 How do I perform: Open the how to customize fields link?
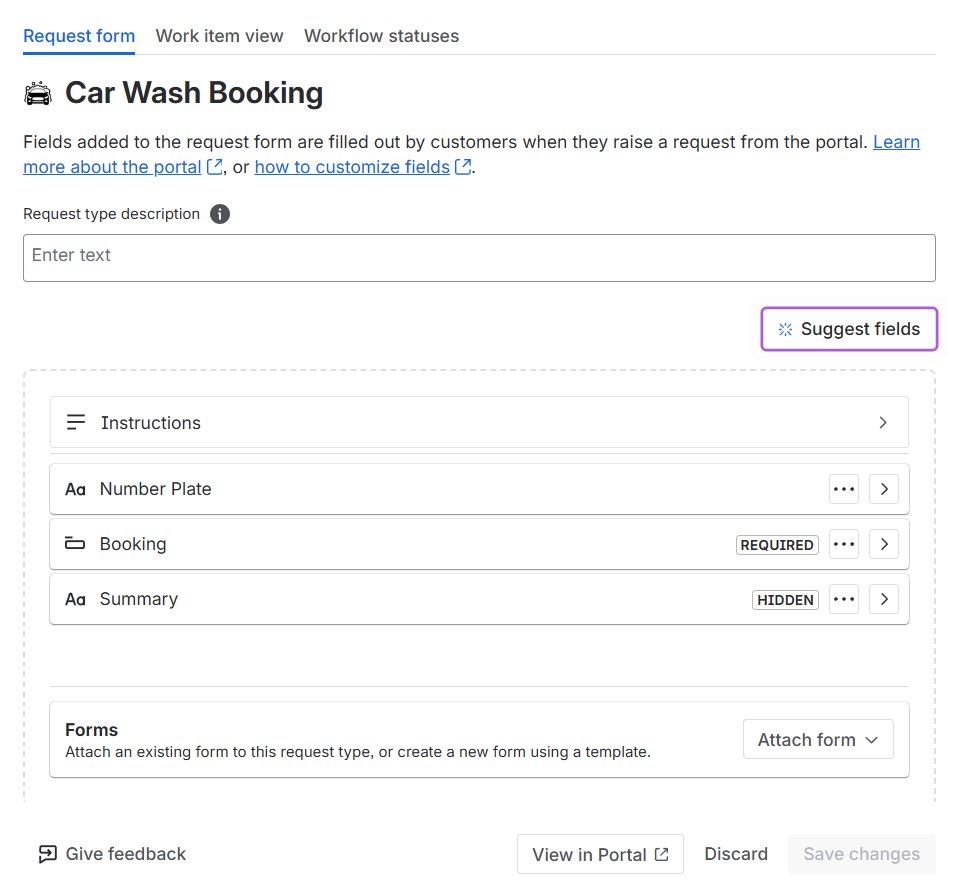coord(352,167)
